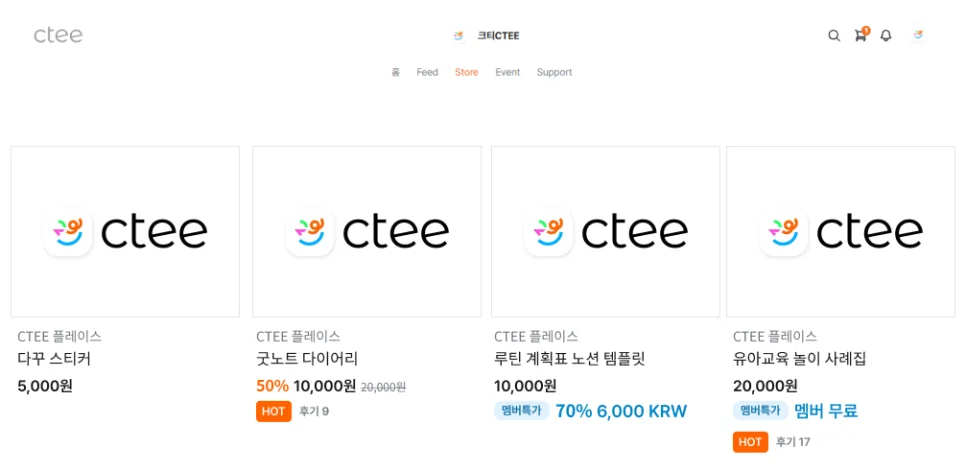The height and width of the screenshot is (471, 966).
Task: Open 루틴 계획표 노션 템플릿 product link
Action: 569,359
